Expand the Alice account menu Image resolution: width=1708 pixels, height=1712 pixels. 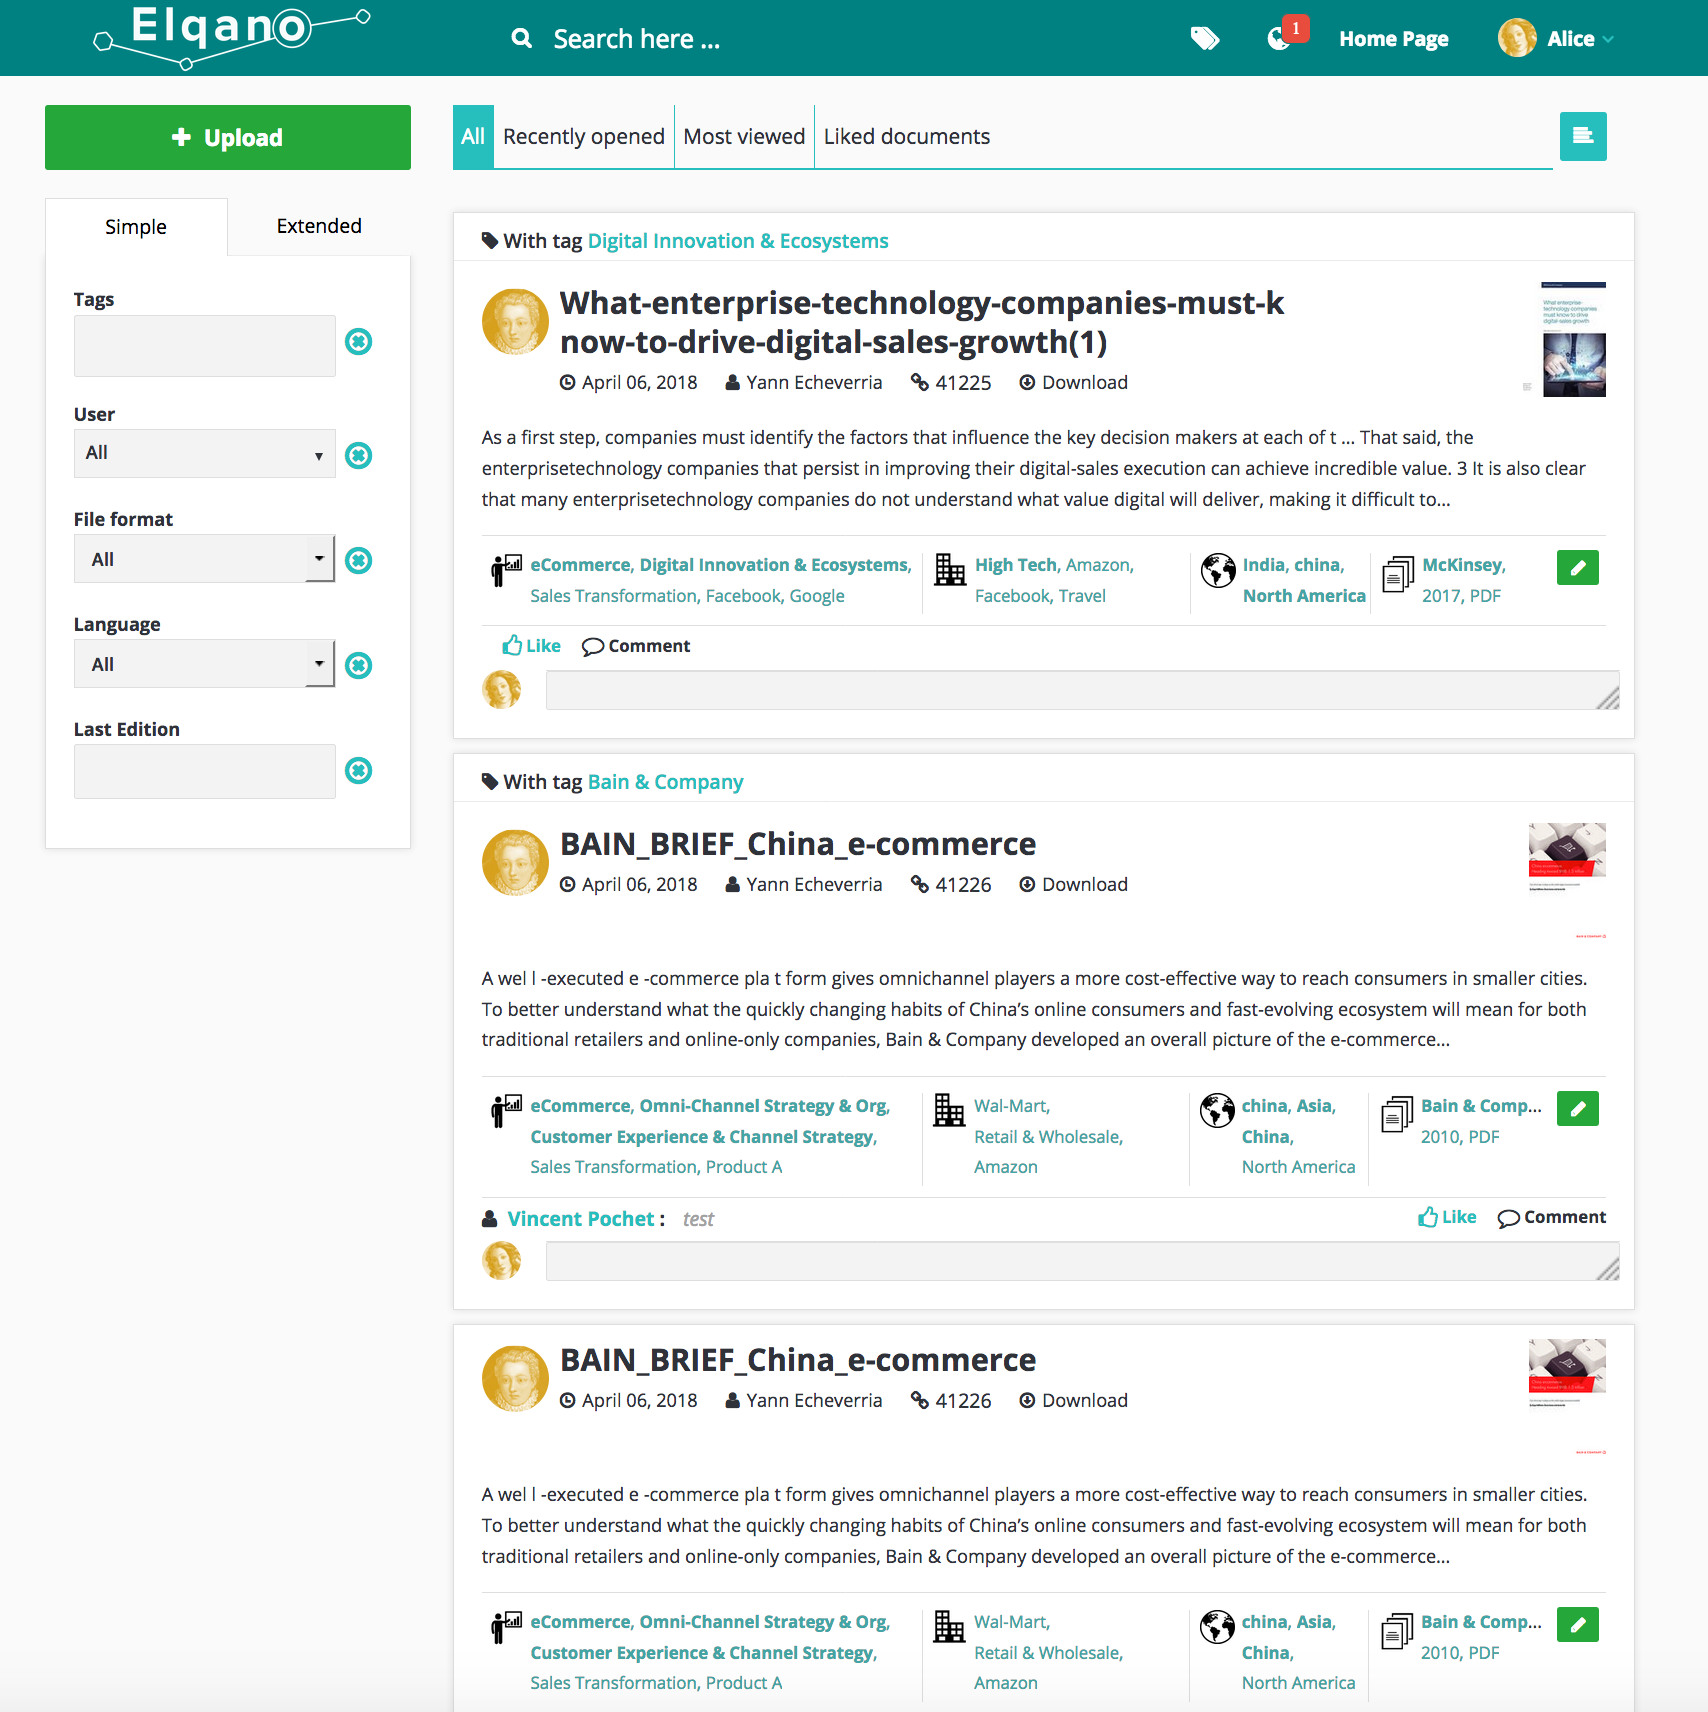(x=1580, y=39)
